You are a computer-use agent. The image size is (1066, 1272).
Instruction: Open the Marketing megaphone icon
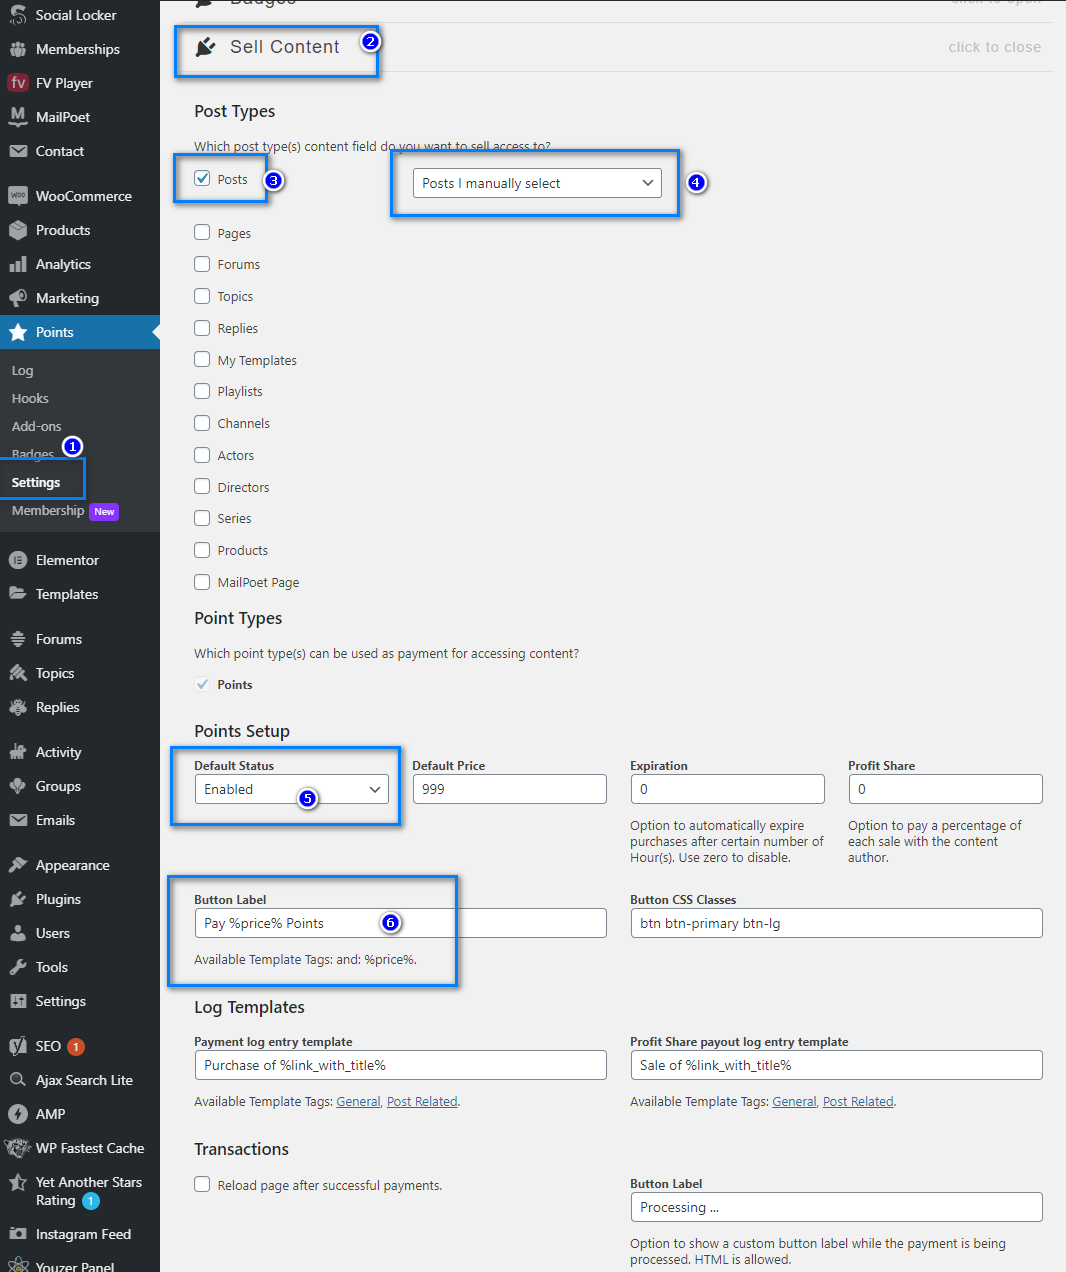click(x=18, y=298)
